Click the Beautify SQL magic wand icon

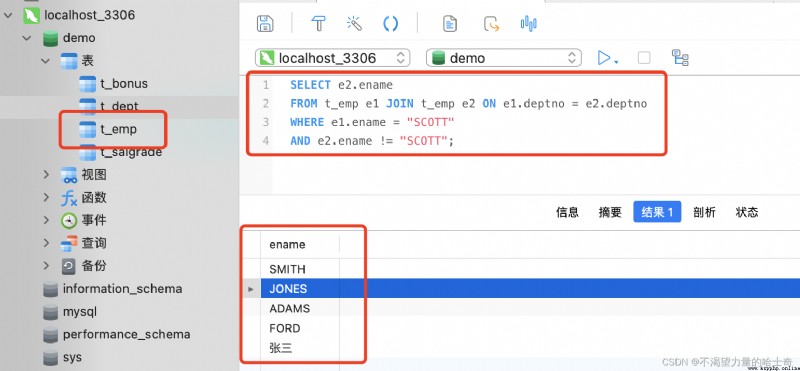point(354,23)
